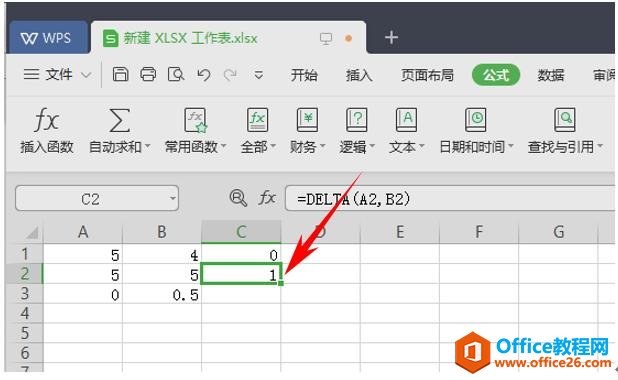Click the Print icon
Screen dimensions: 618x380
tap(148, 74)
